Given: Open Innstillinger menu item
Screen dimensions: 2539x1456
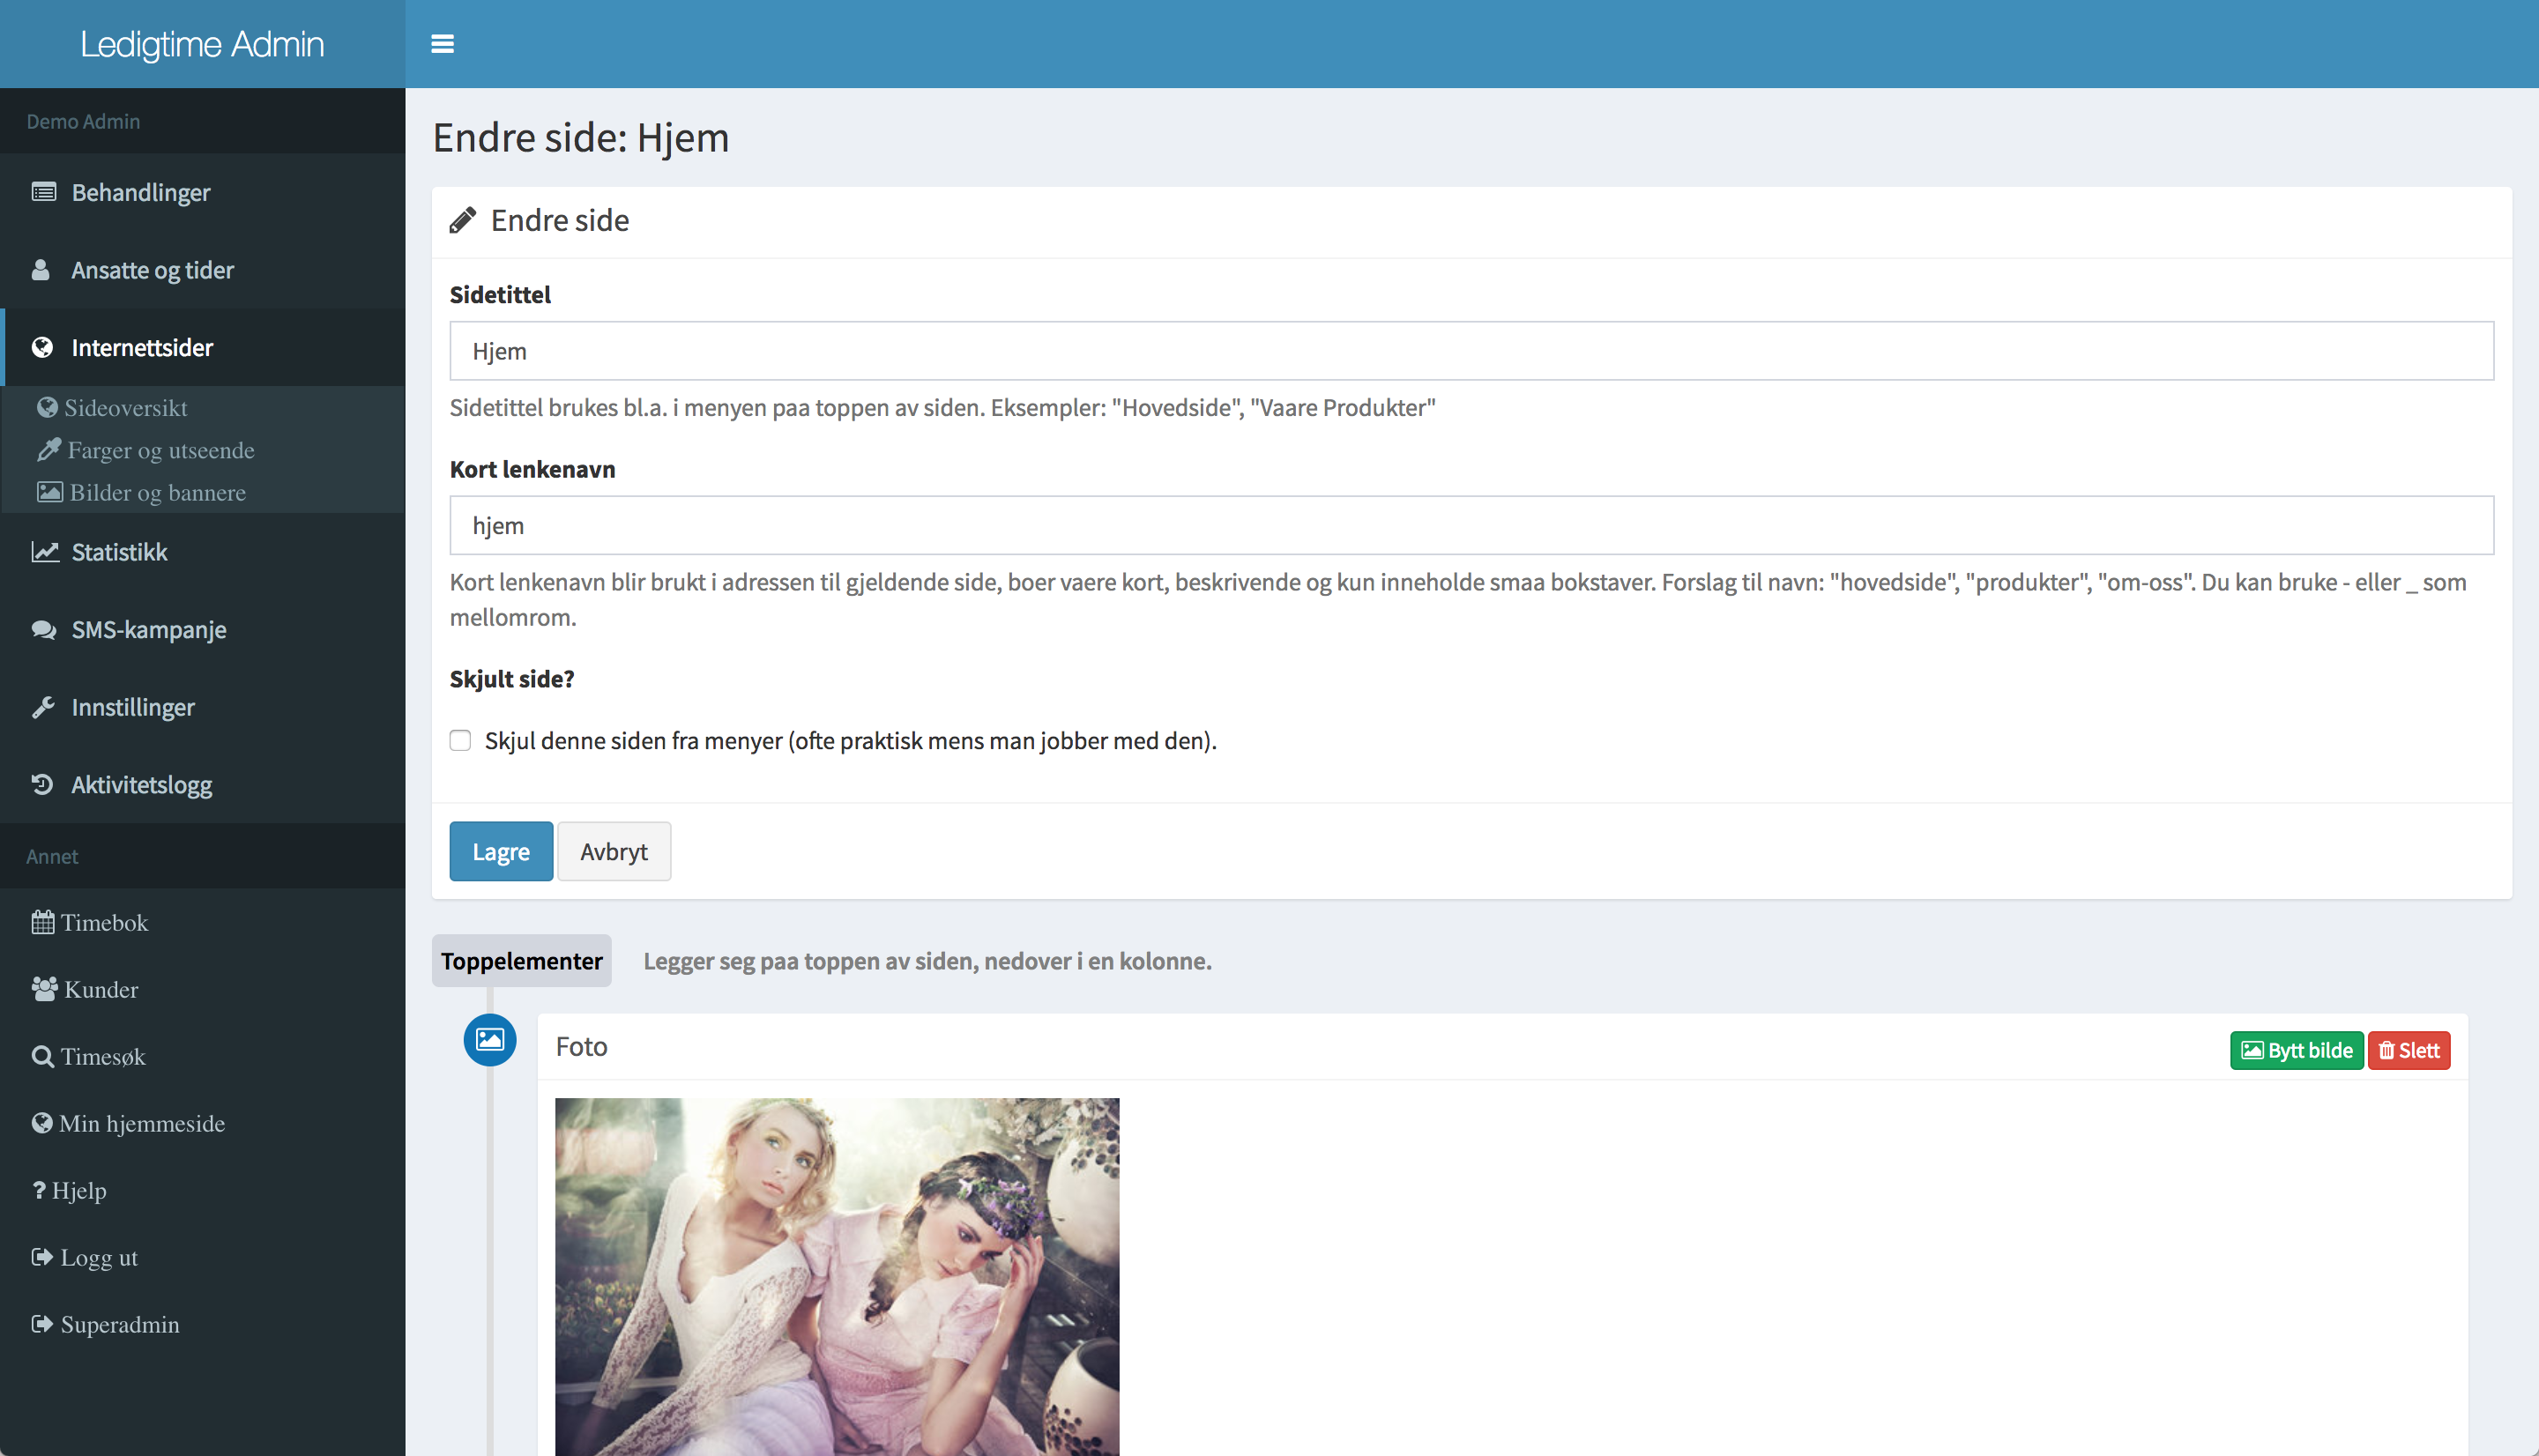Looking at the screenshot, I should point(203,707).
